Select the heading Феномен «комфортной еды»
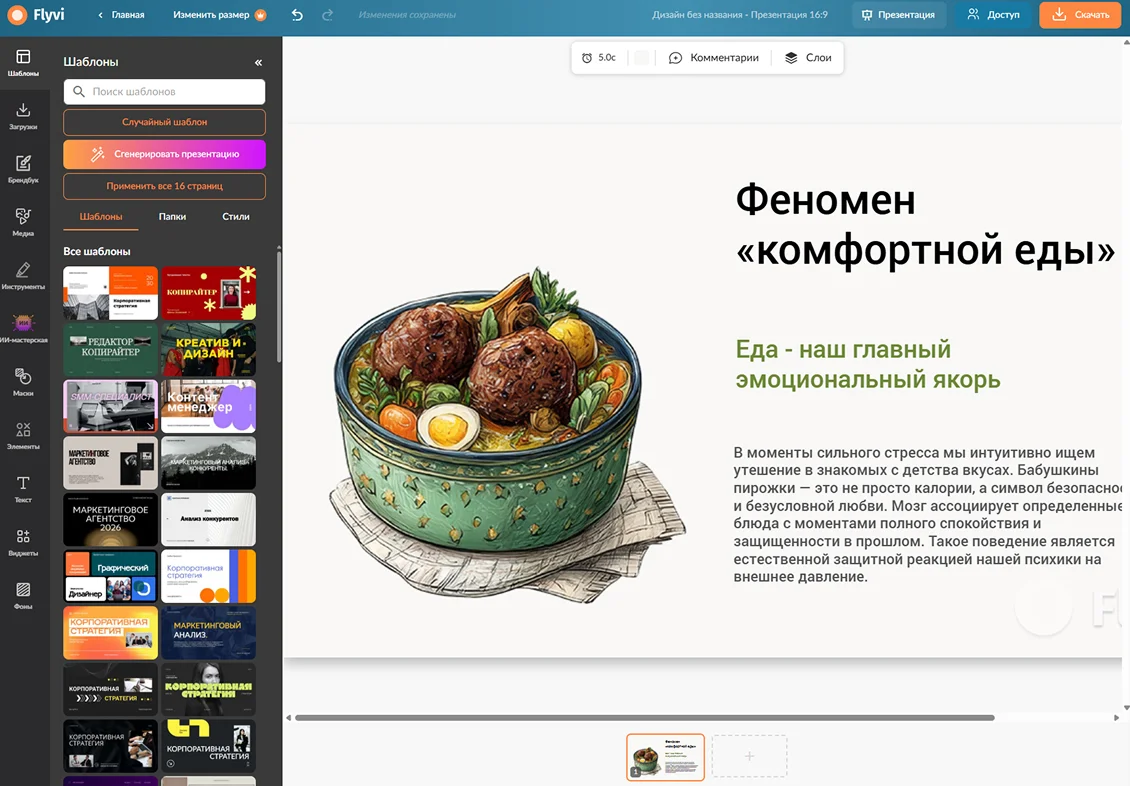The image size is (1130, 786). coord(925,225)
